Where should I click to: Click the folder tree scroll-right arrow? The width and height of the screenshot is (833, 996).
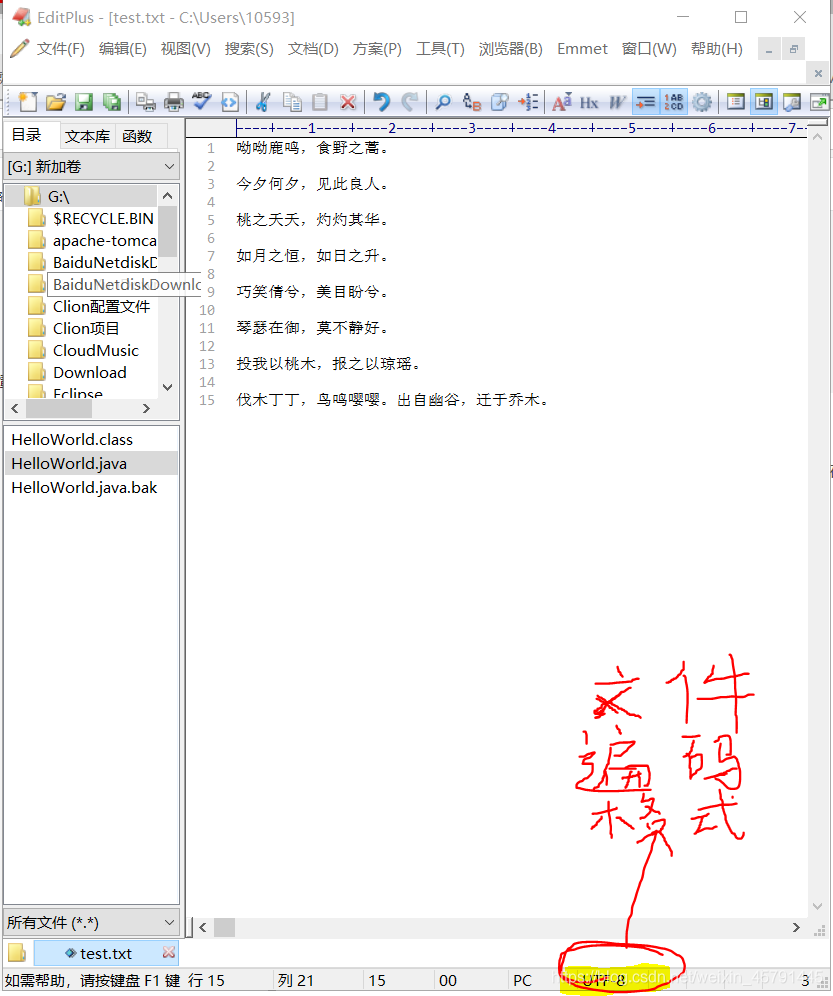pos(146,408)
